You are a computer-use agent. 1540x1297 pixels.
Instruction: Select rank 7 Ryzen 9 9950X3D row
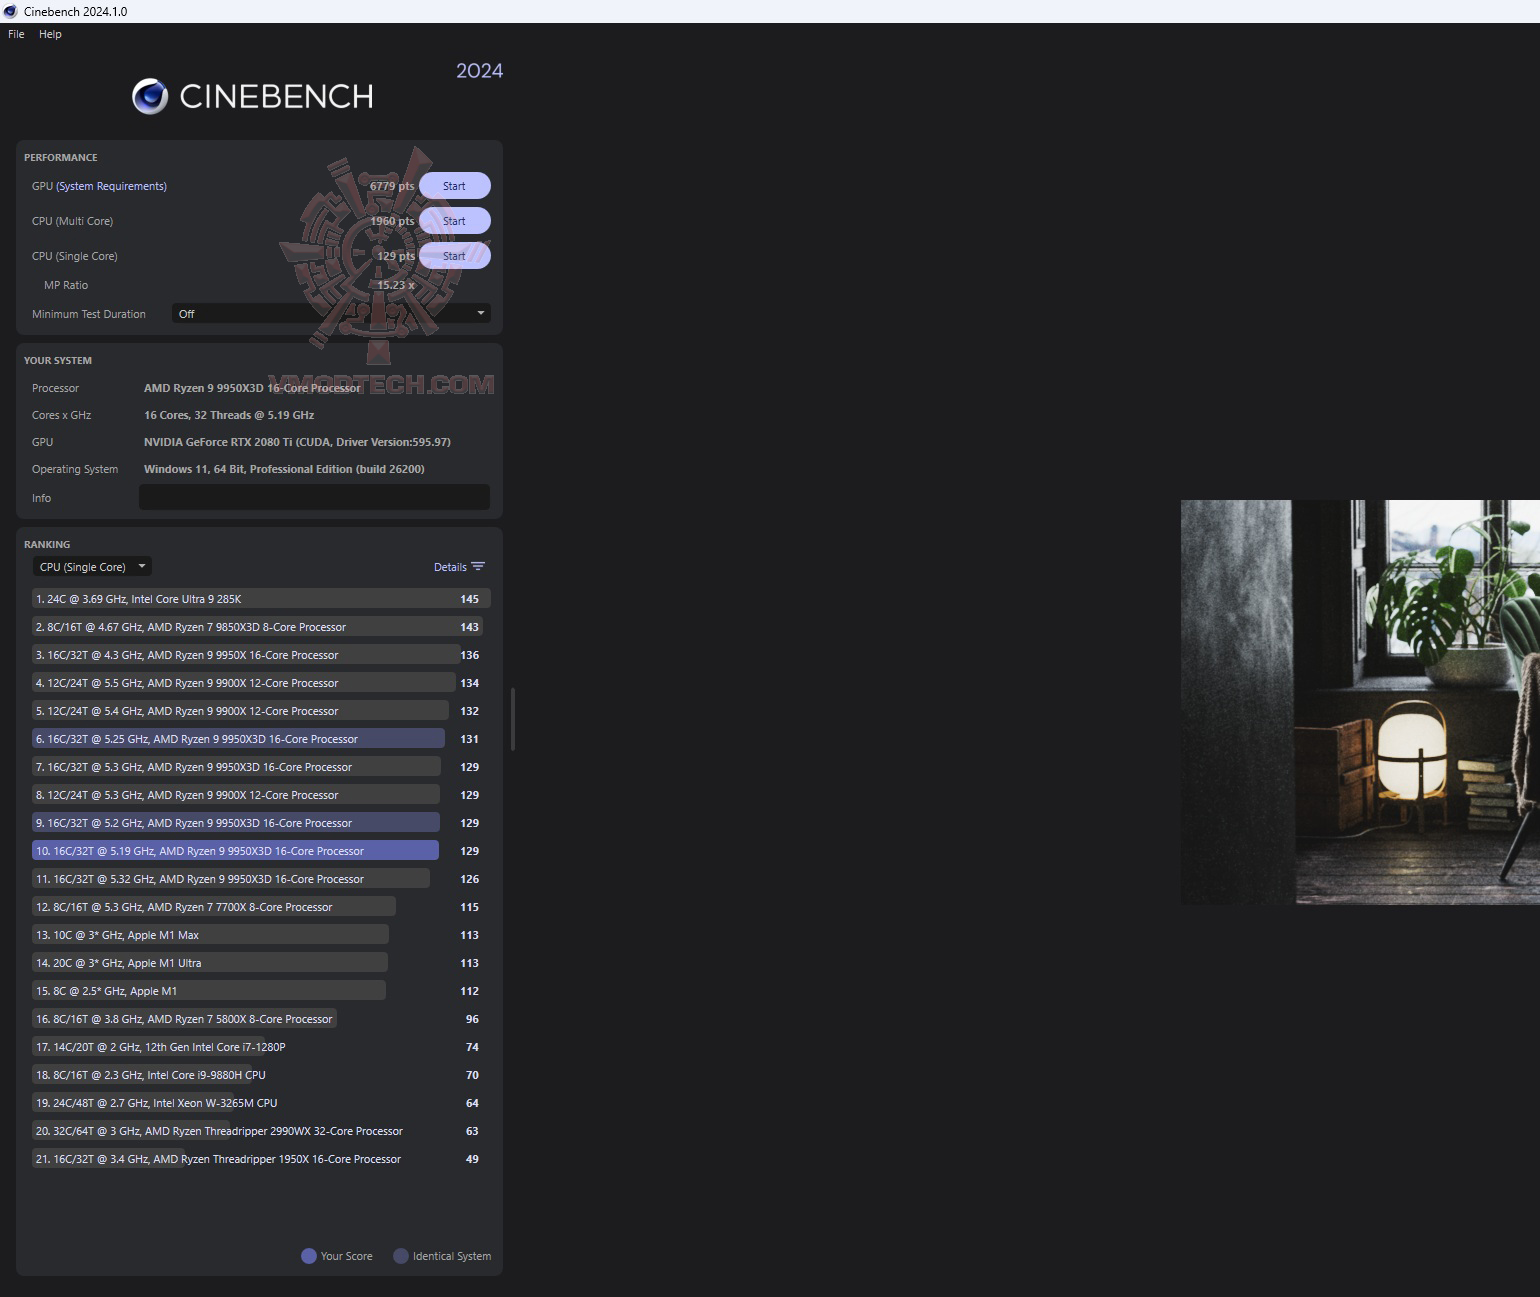pos(261,767)
